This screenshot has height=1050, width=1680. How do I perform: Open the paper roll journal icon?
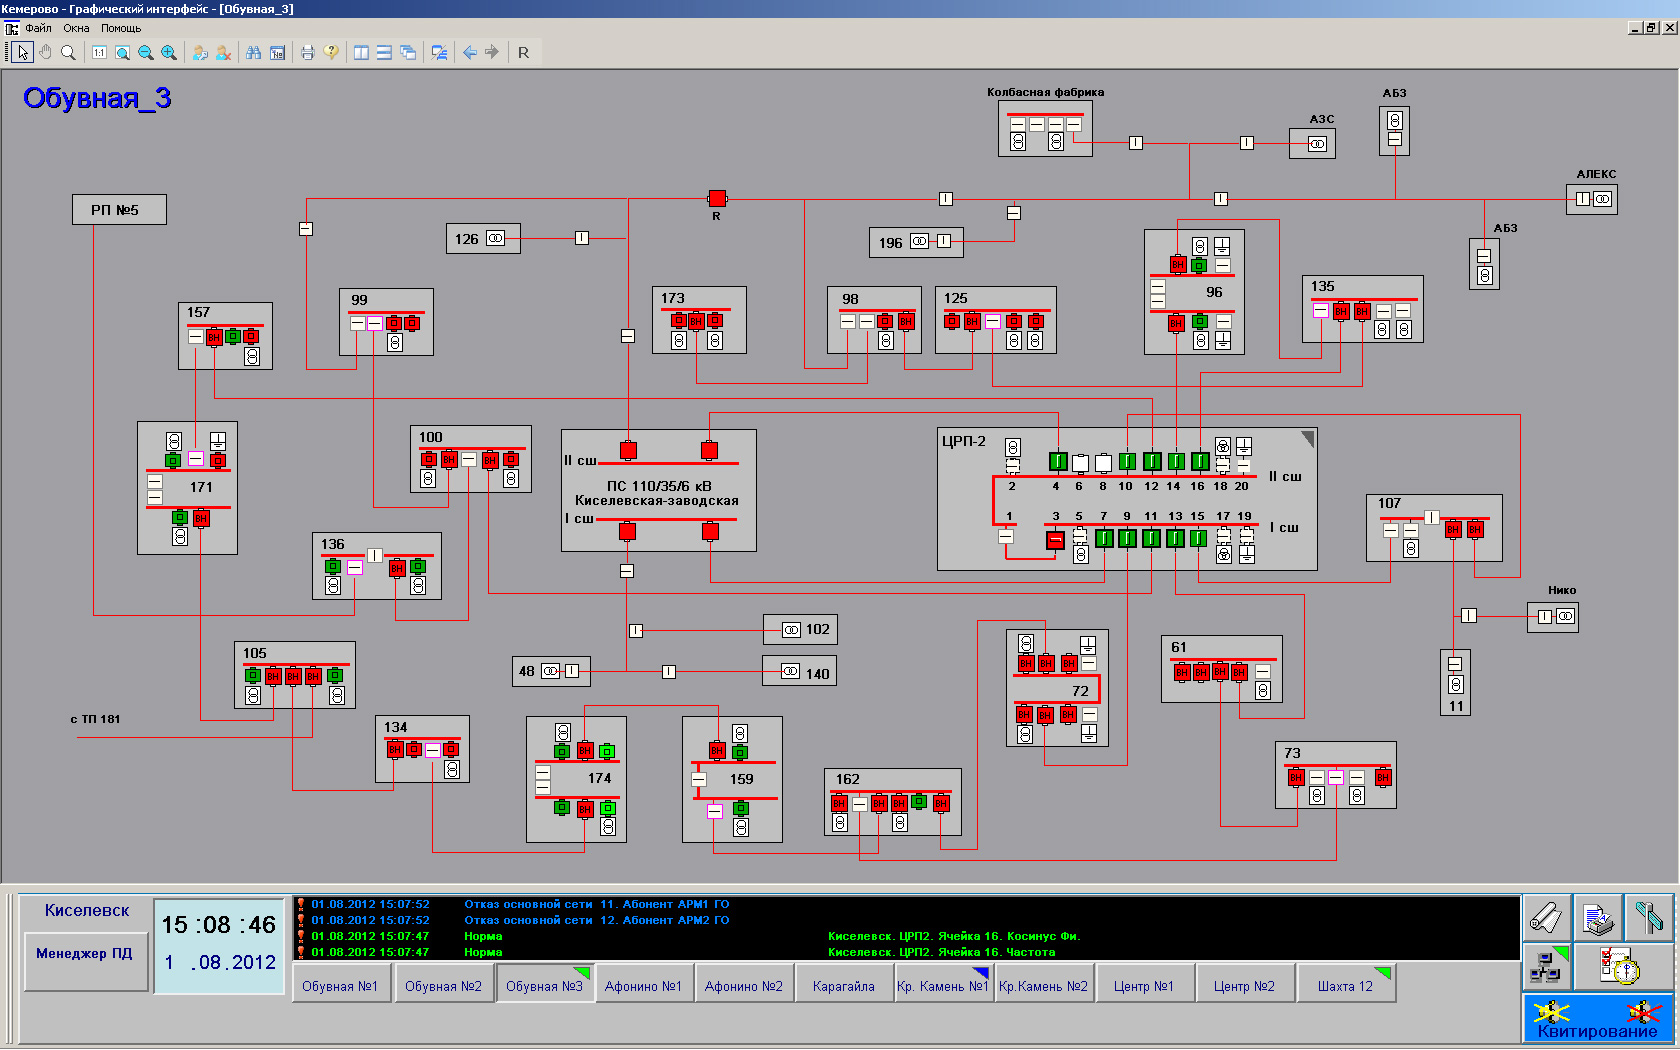coord(1546,917)
